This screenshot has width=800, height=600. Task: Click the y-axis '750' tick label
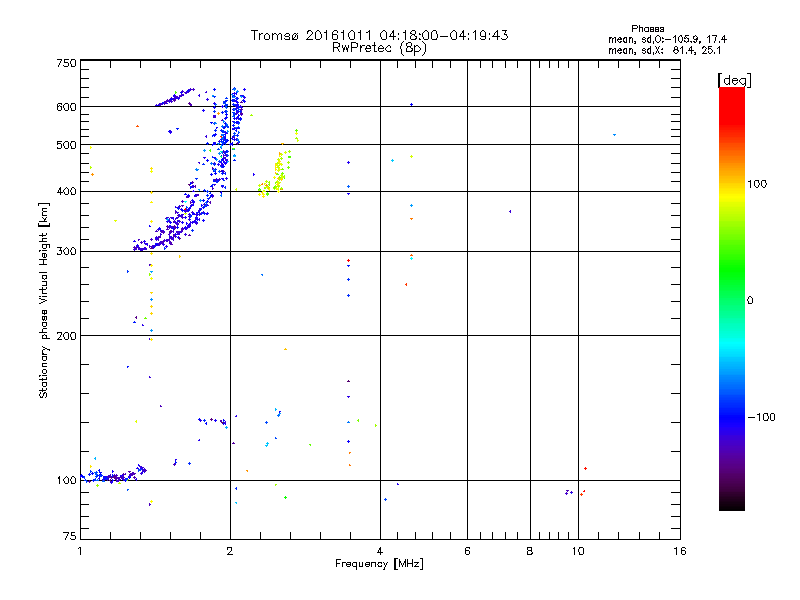(x=66, y=63)
